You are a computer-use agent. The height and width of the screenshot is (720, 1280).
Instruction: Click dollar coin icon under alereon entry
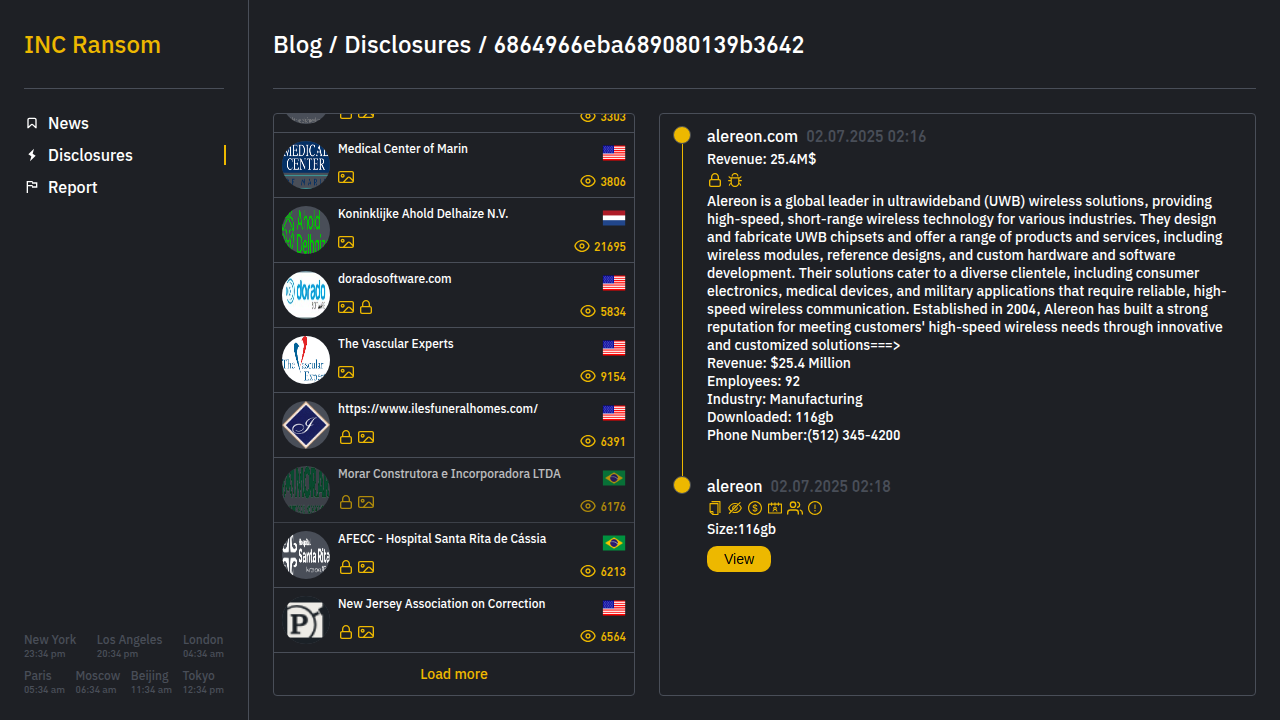pos(755,508)
